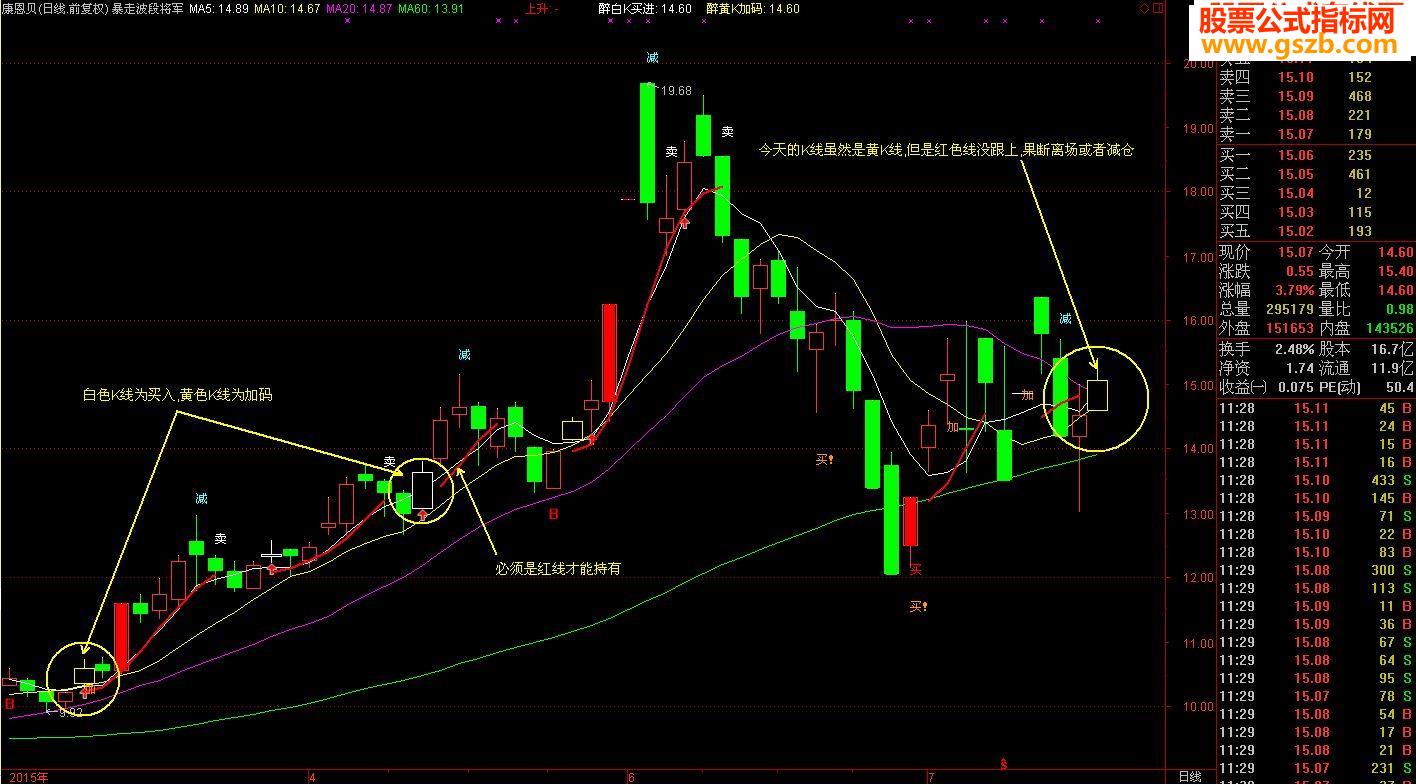Select the MA60: 13.91 legend value
The height and width of the screenshot is (784, 1416).
(x=431, y=8)
